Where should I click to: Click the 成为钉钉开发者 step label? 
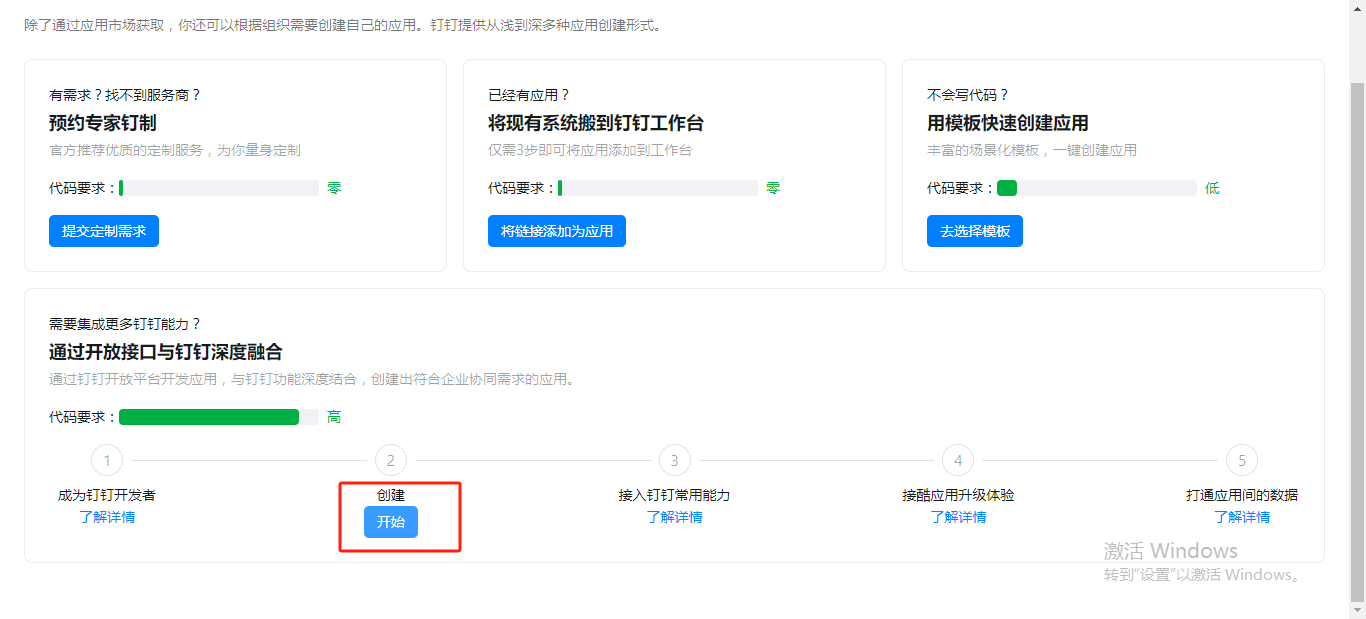[x=107, y=495]
